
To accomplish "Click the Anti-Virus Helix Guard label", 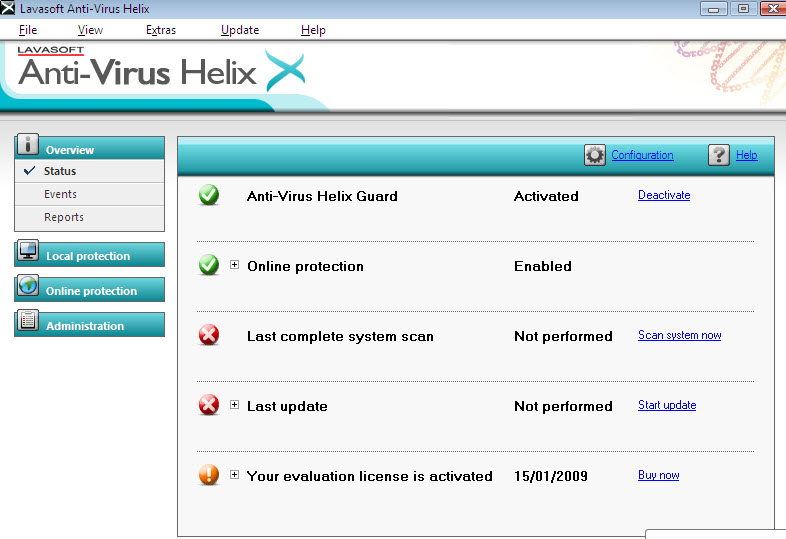I will point(322,196).
